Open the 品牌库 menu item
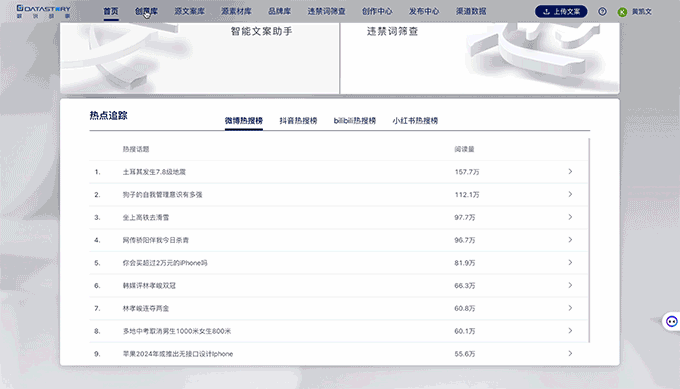 (x=279, y=11)
